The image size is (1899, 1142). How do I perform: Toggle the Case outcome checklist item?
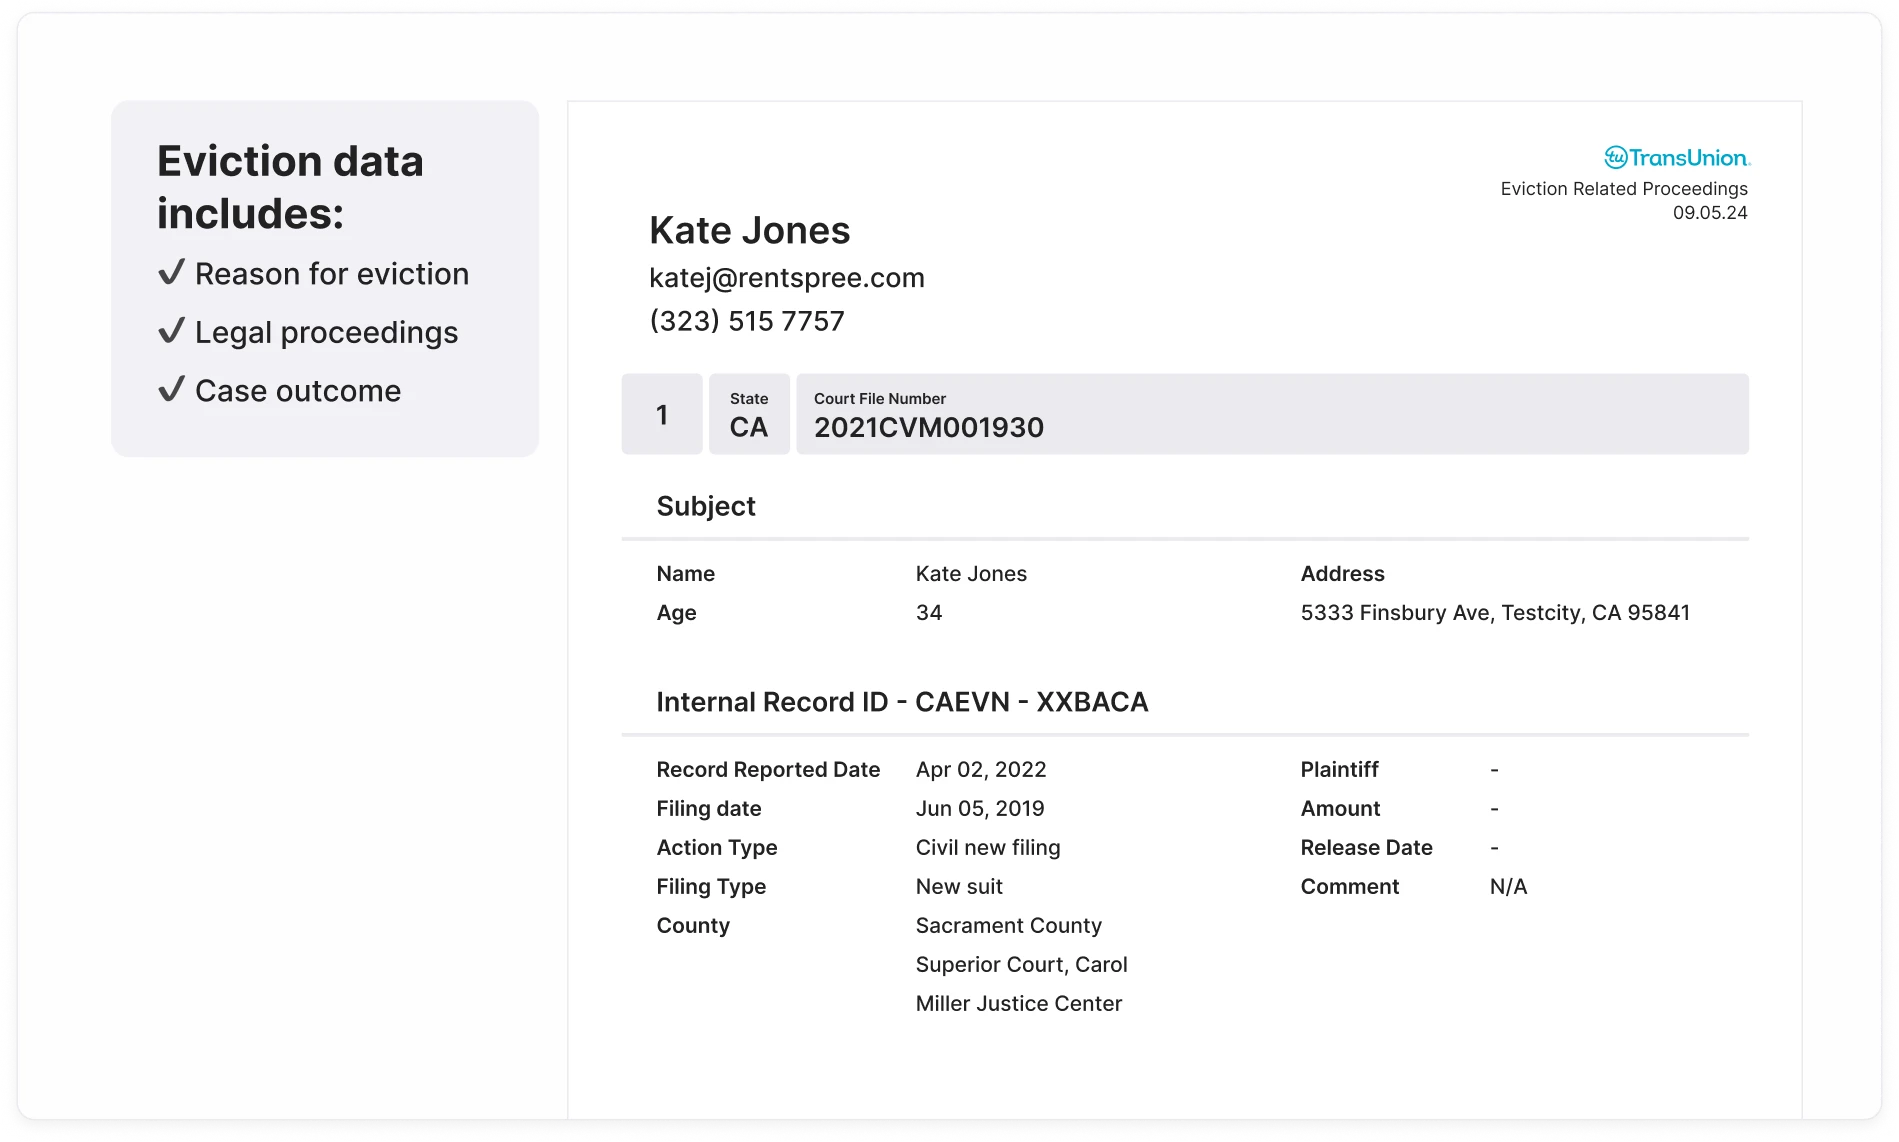coord(297,390)
